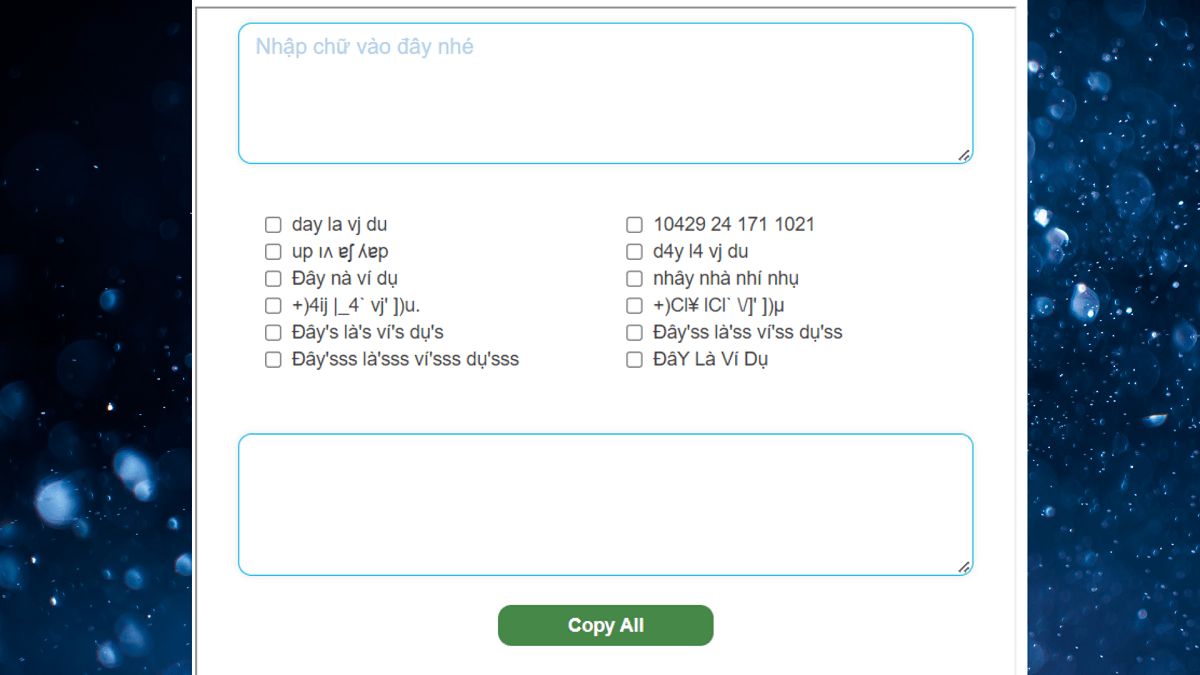Enable 'Đây'sss là'sss ví'sss dụ'sss' checkbox

(273, 360)
